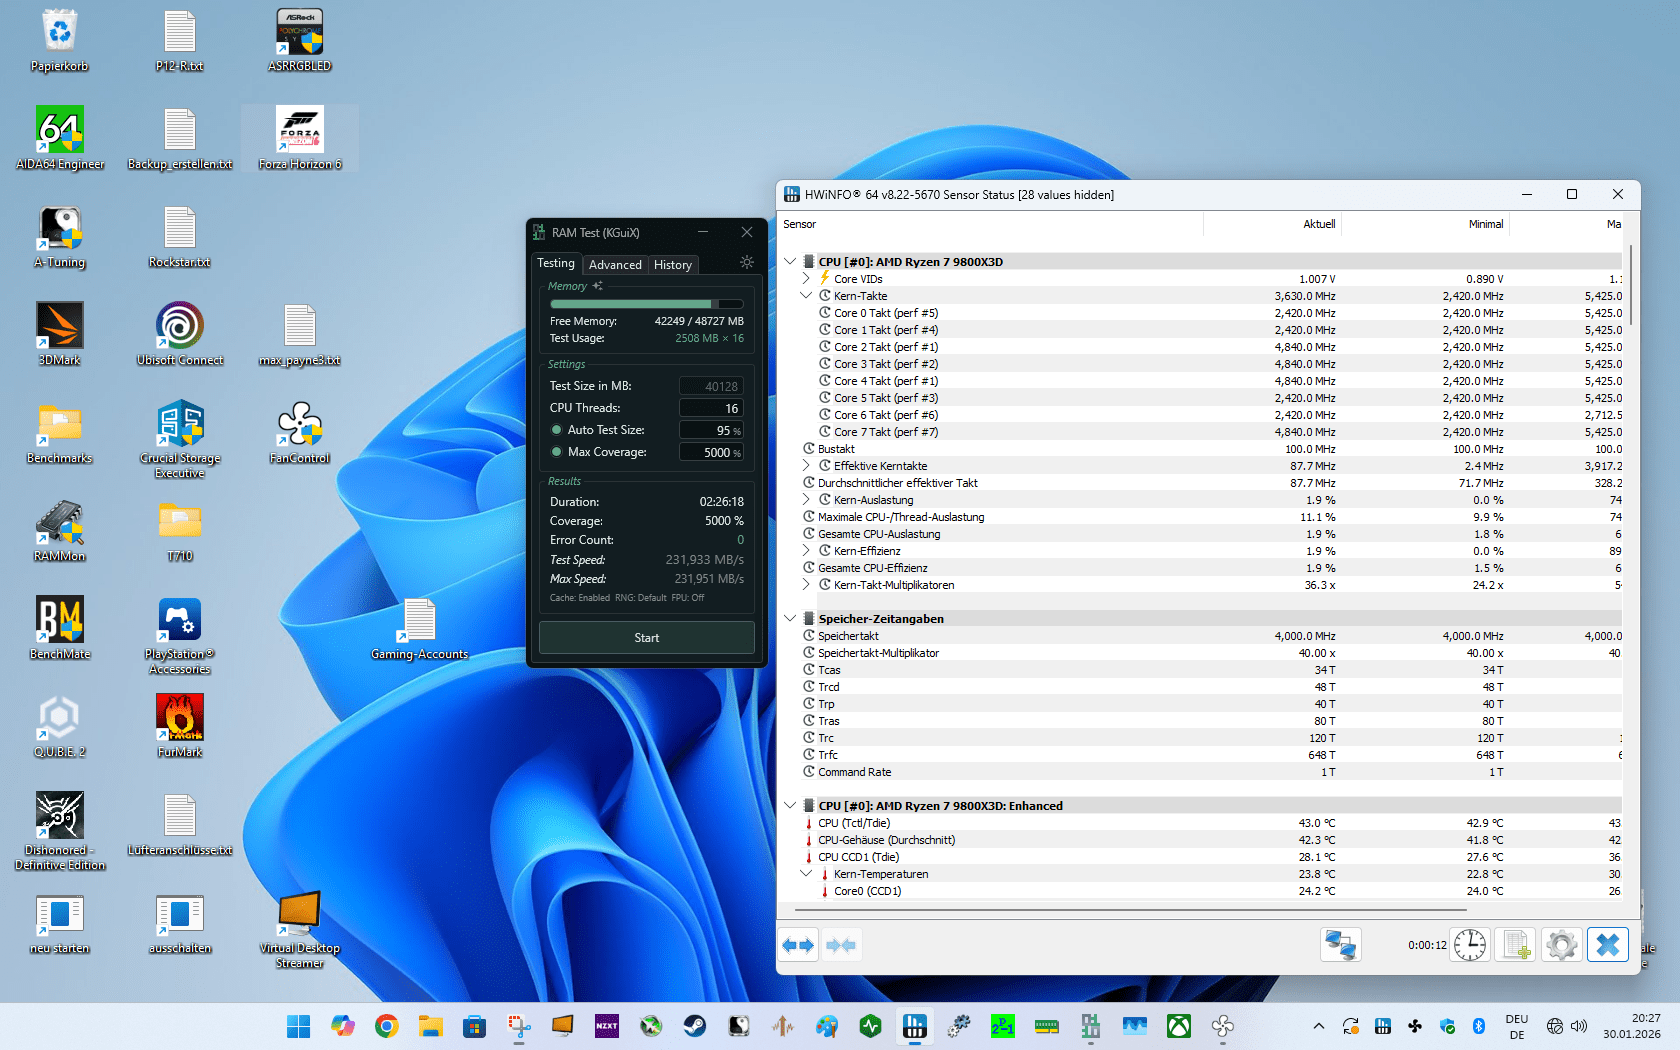
Task: Collapse the Speicher-Zeitangaben section
Action: pos(790,619)
